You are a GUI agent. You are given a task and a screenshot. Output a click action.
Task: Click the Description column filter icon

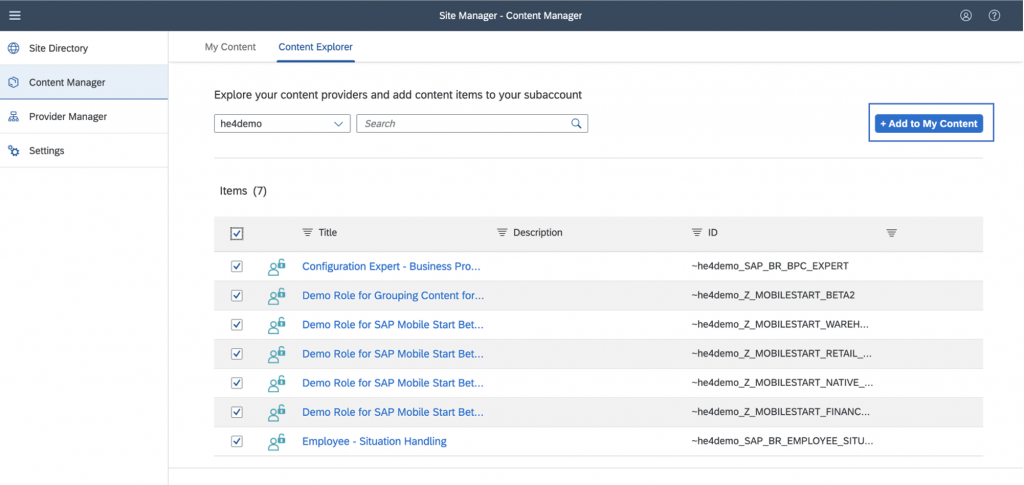click(502, 232)
